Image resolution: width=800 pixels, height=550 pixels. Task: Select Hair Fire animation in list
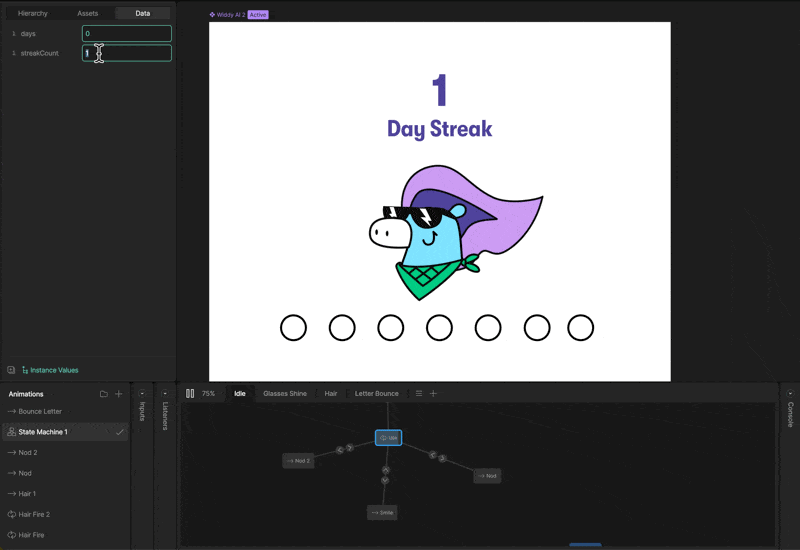31,535
